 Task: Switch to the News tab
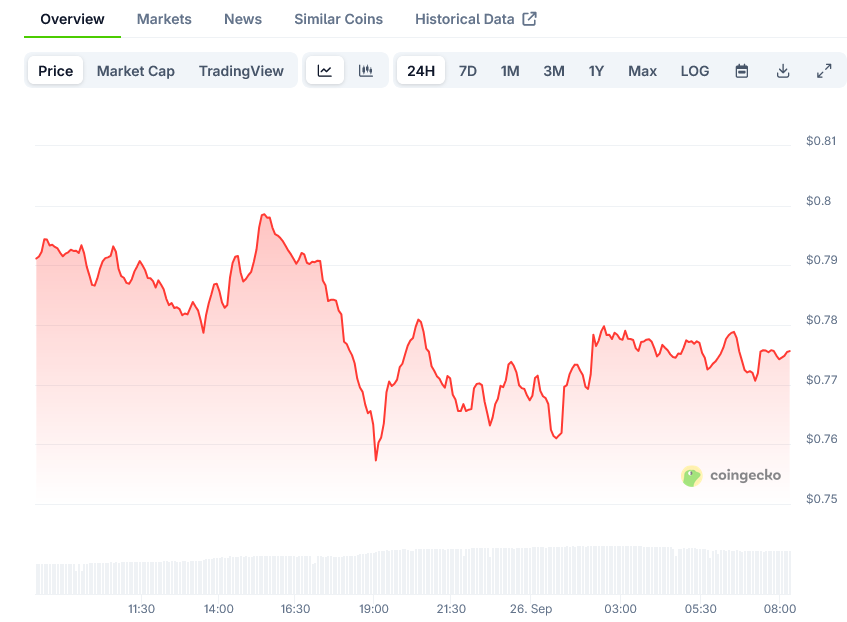[x=243, y=19]
